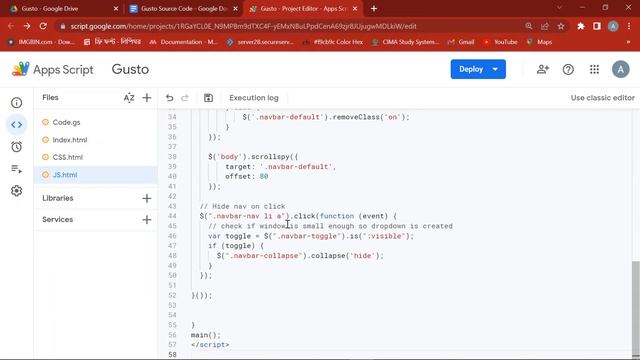The width and height of the screenshot is (640, 360).
Task: Close the Gusto - Google Drive tab
Action: 116,9
